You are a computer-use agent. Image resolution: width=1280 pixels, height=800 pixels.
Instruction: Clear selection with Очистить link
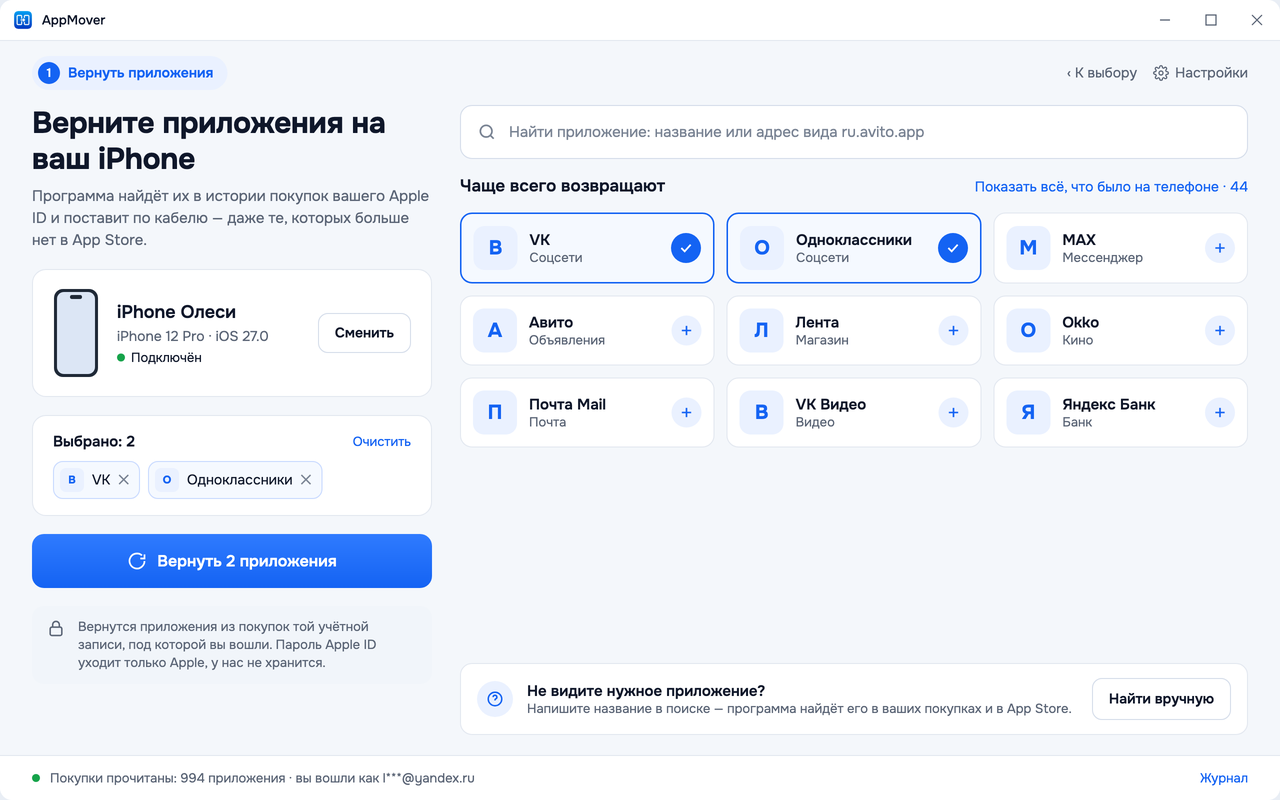(382, 441)
